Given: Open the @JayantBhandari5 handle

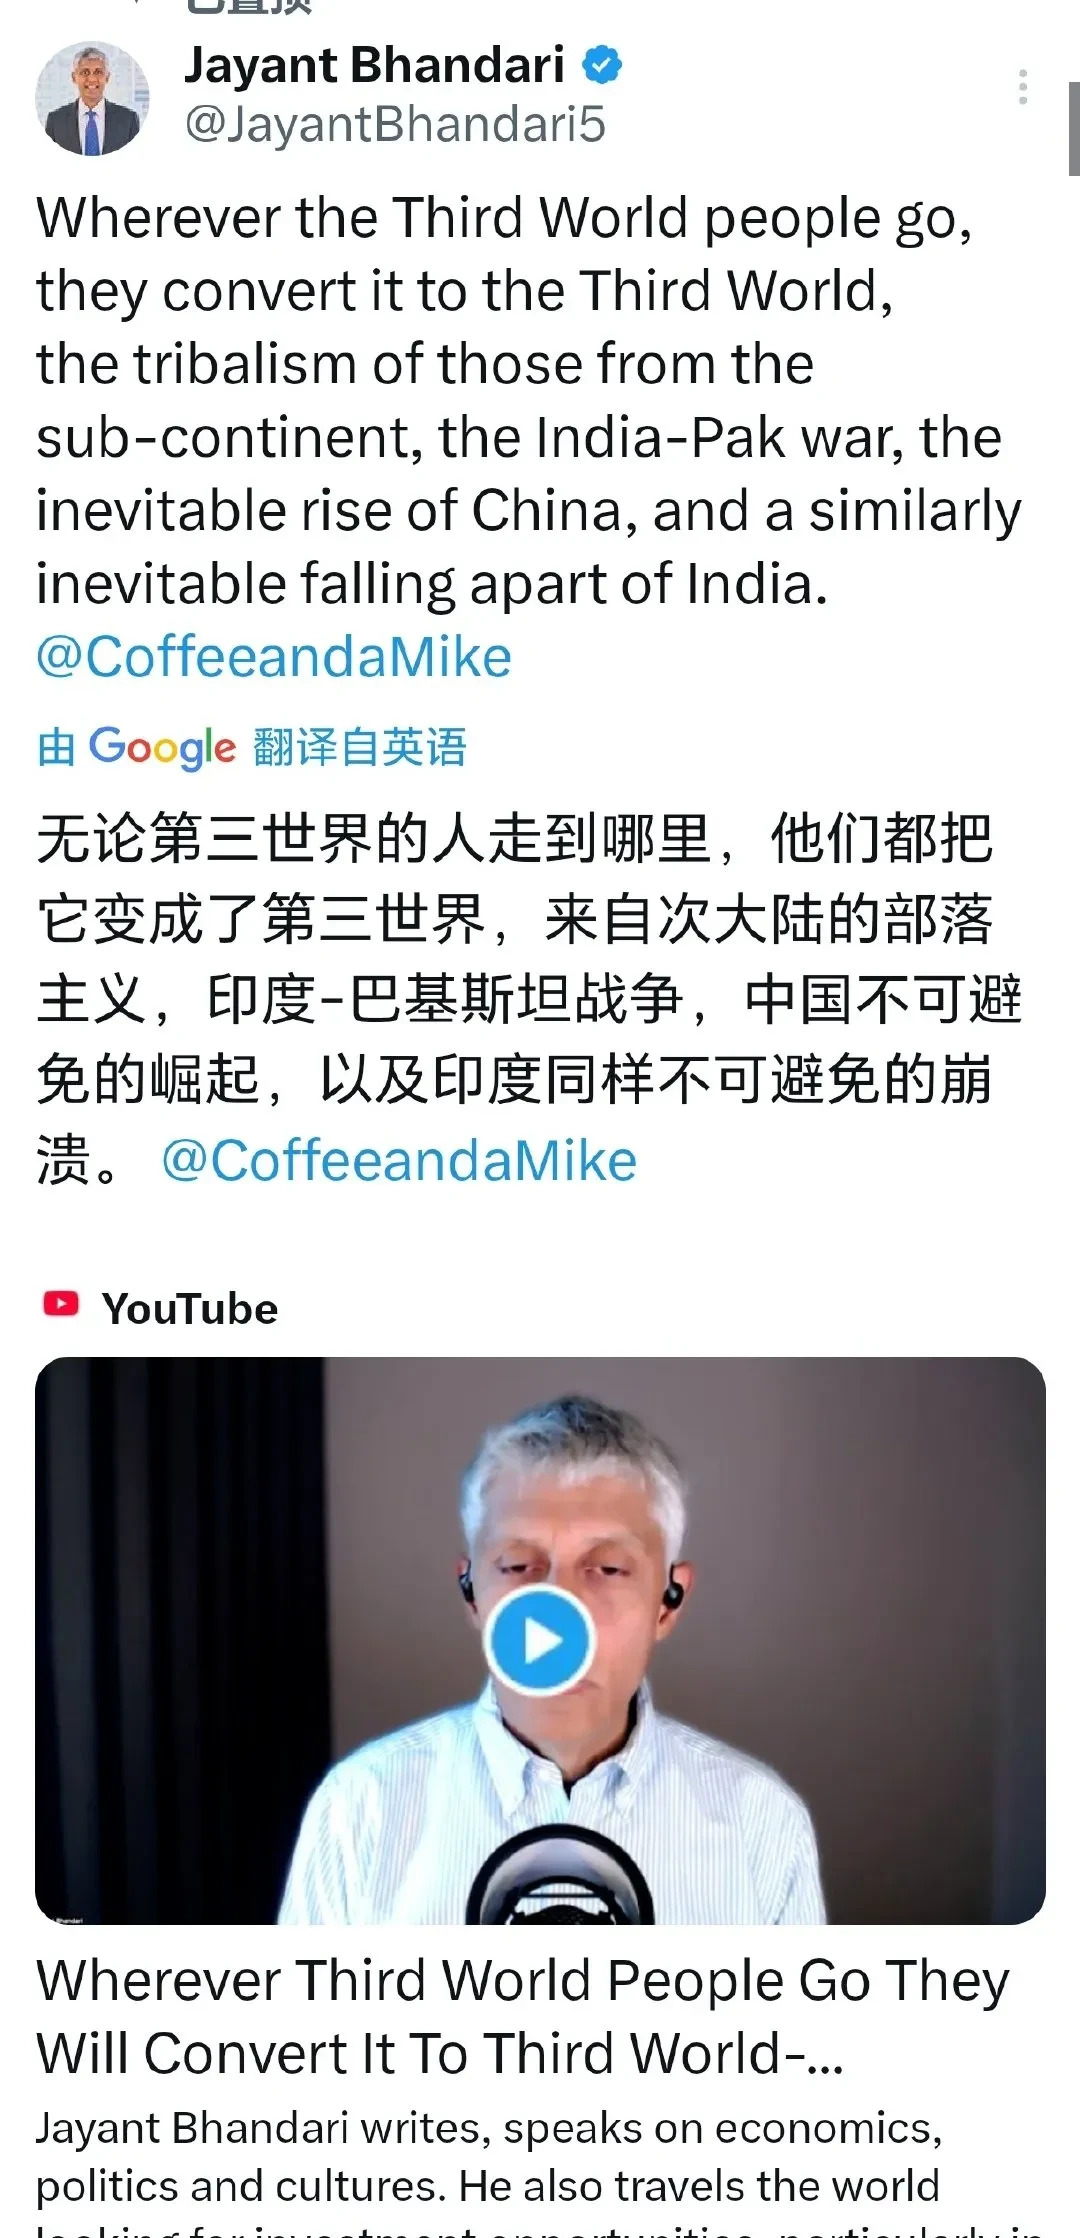Looking at the screenshot, I should tap(395, 125).
